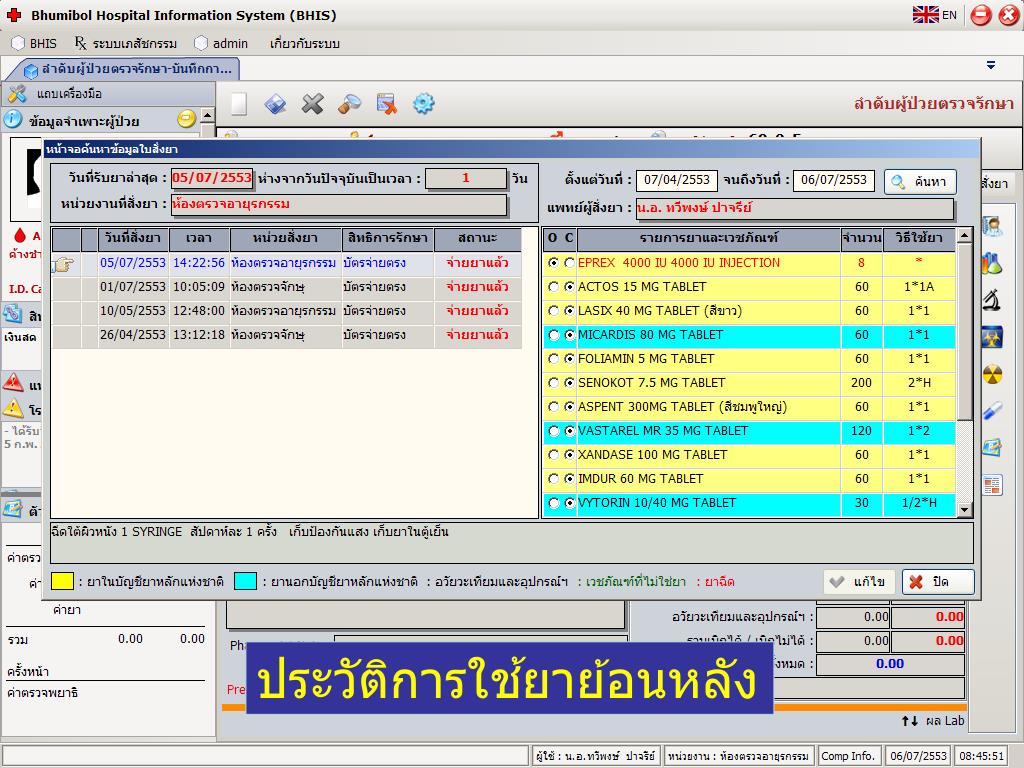Click the yellow warning triangle icon in left panel

(14, 408)
